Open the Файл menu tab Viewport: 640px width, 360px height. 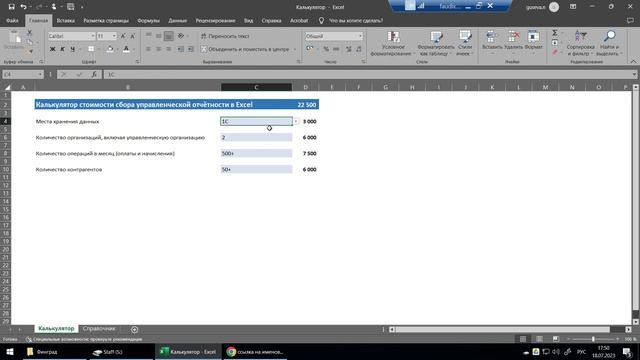[x=12, y=20]
